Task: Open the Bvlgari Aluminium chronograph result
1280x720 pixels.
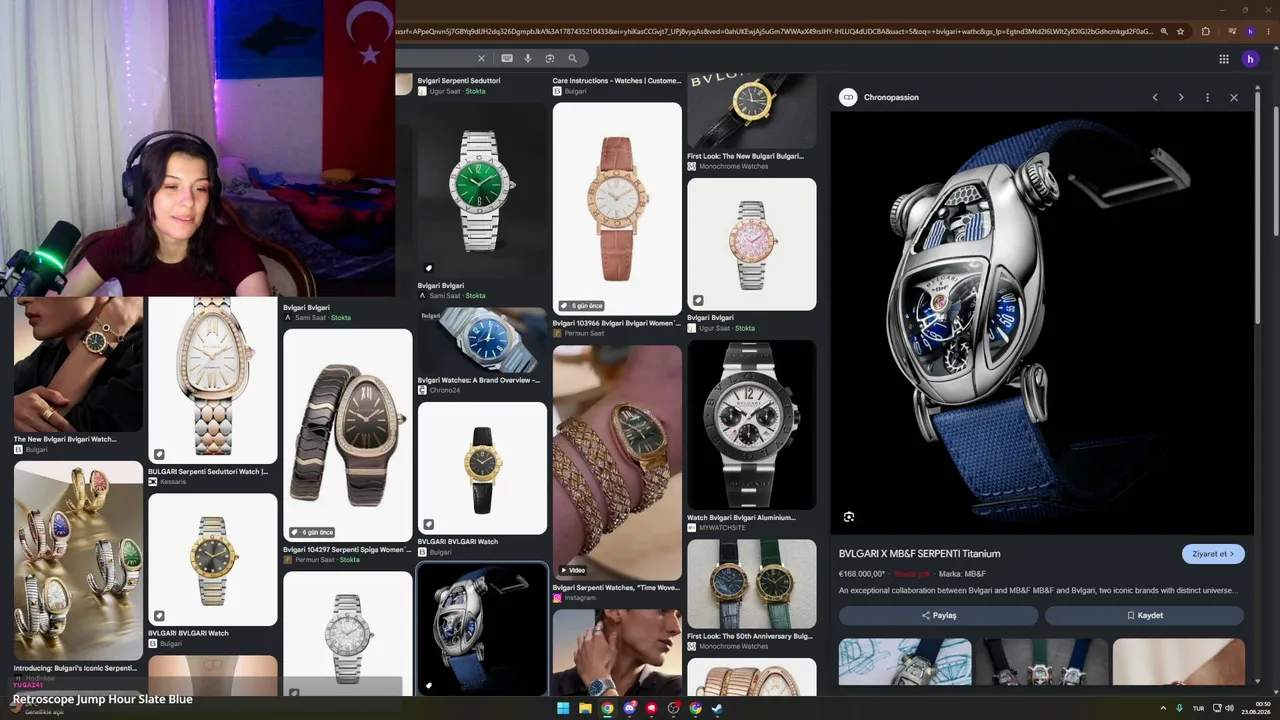Action: click(751, 425)
